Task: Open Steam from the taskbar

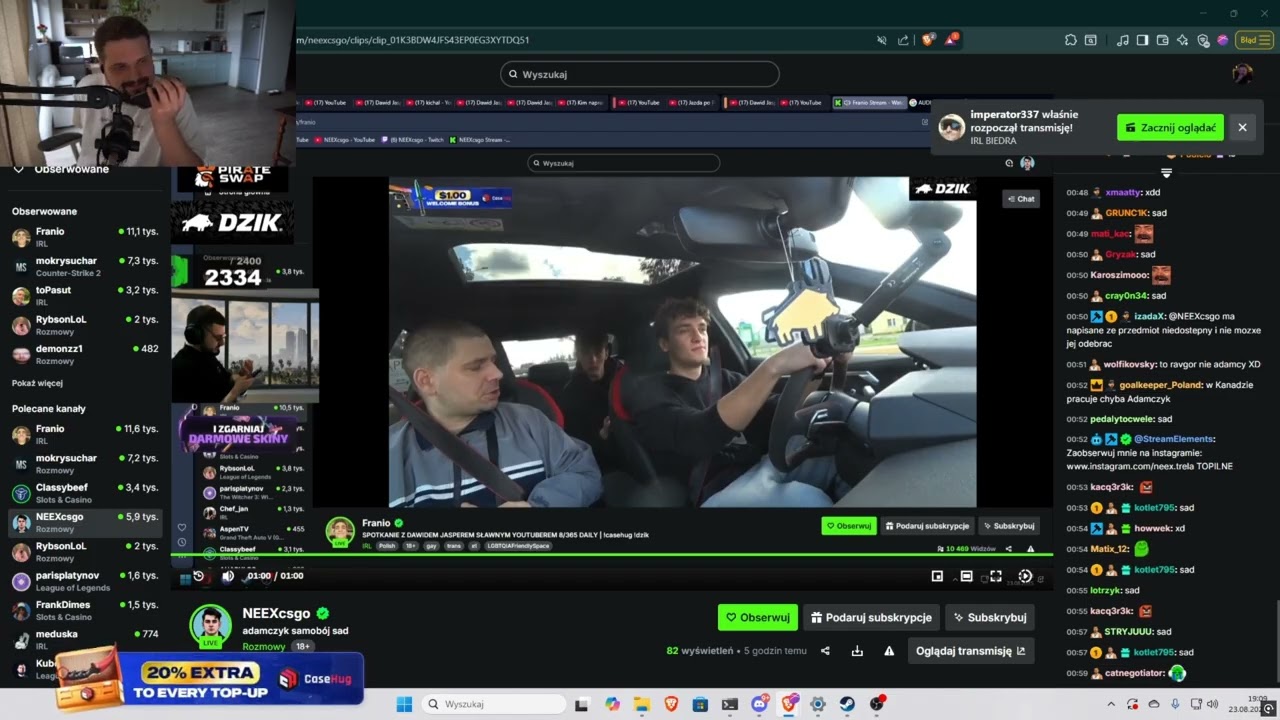Action: coord(848,704)
